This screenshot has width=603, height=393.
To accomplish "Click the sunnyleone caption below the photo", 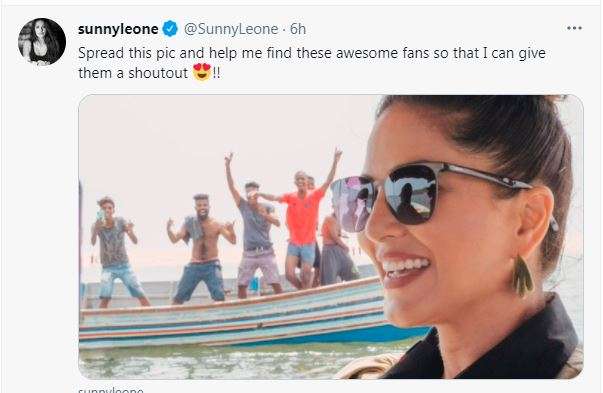I will coord(111,390).
